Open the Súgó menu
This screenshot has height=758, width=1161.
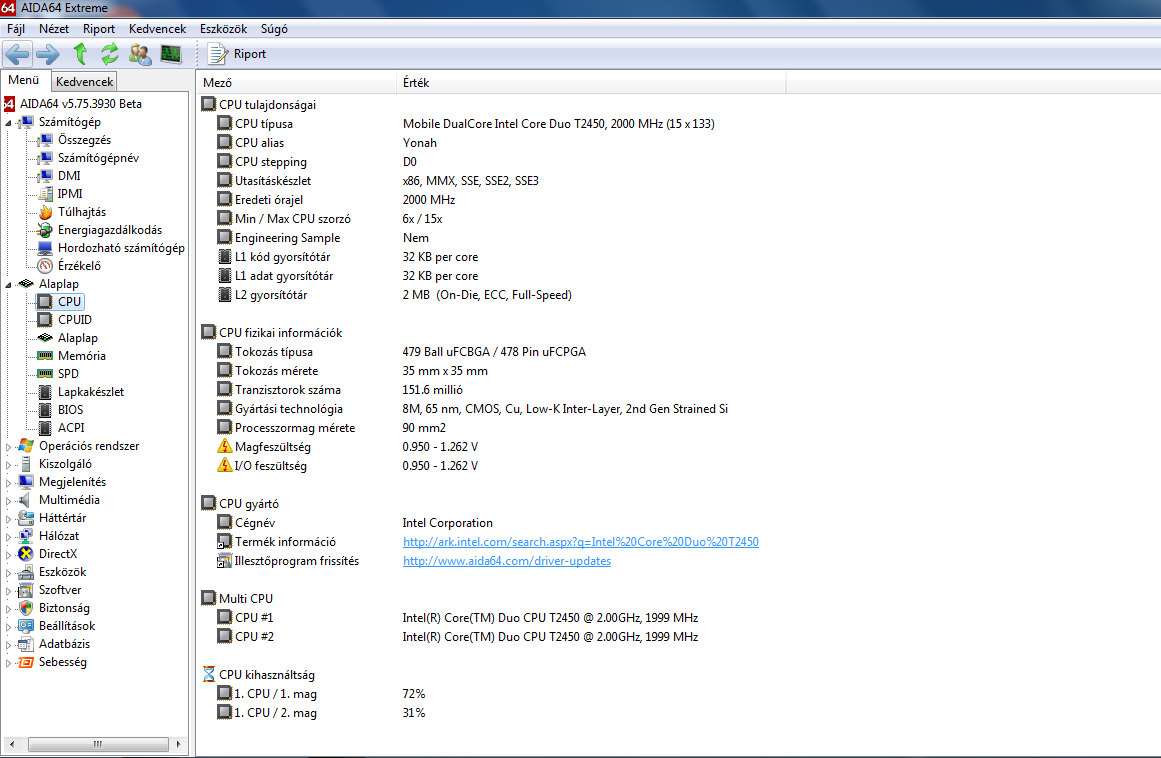[274, 29]
